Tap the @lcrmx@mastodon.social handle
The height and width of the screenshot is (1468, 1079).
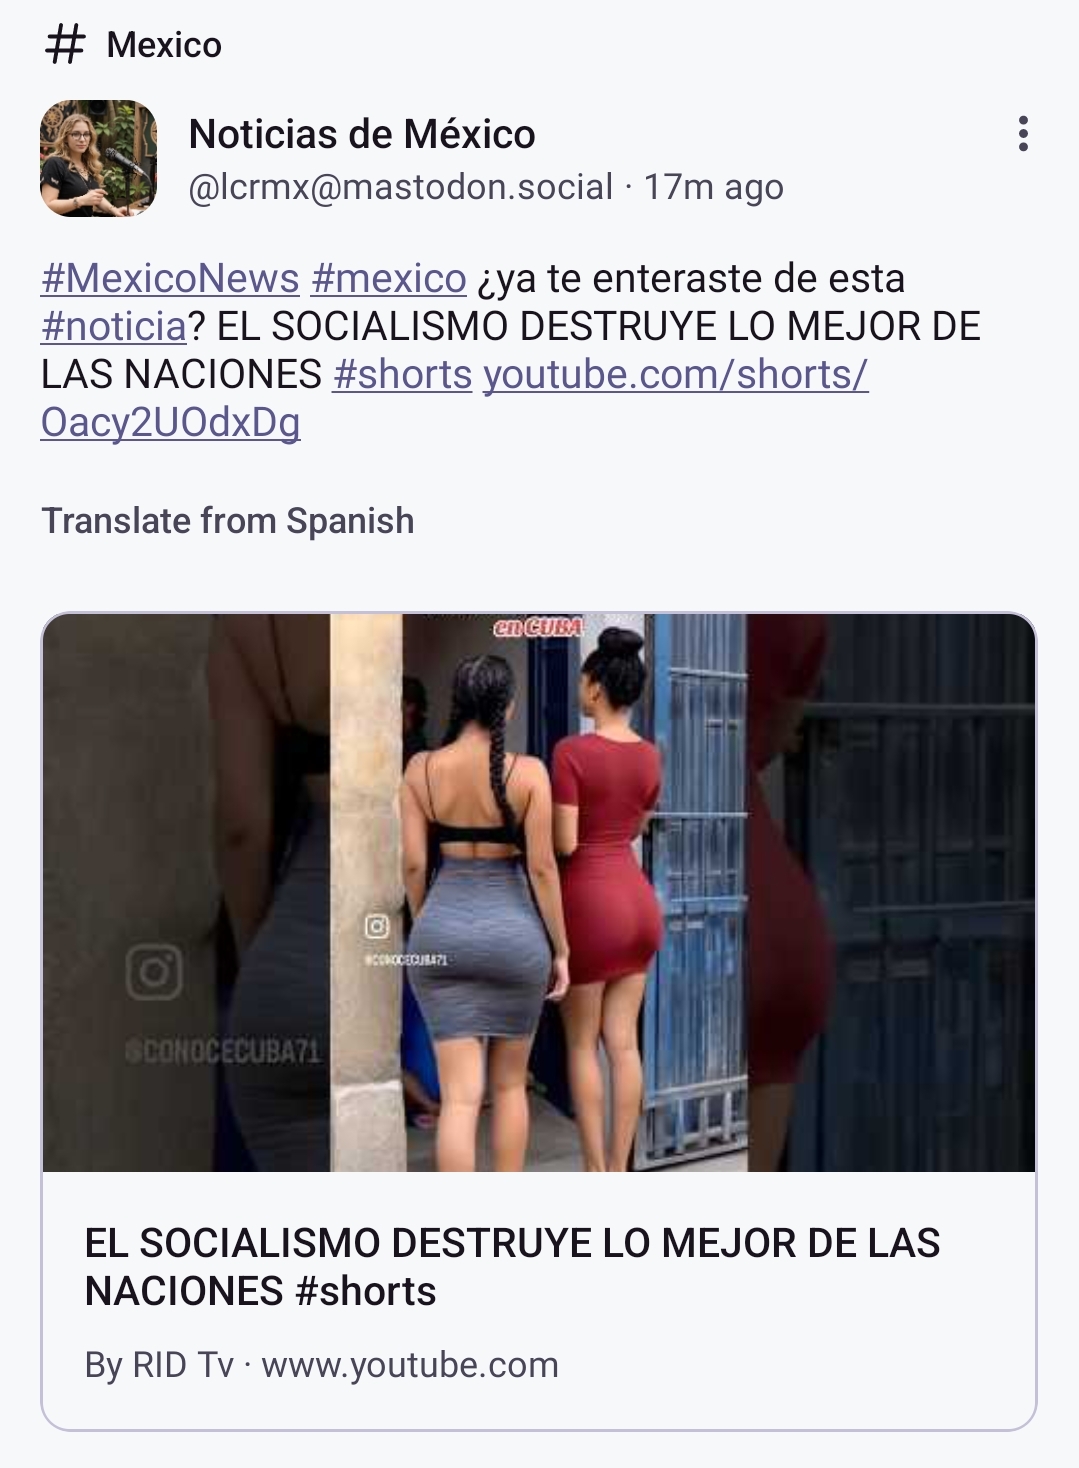pyautogui.click(x=400, y=187)
